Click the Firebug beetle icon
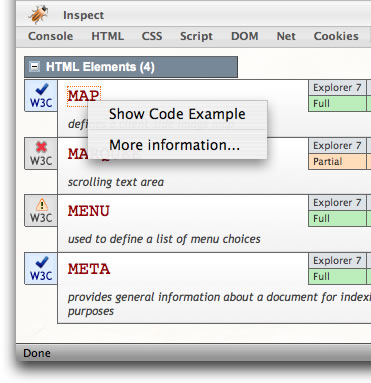This screenshot has width=371, height=383. click(39, 14)
